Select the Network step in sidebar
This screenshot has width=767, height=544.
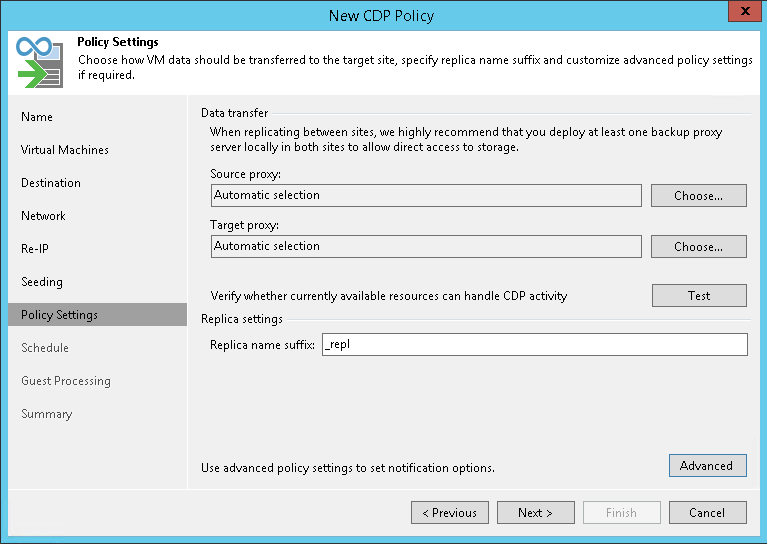pyautogui.click(x=43, y=216)
